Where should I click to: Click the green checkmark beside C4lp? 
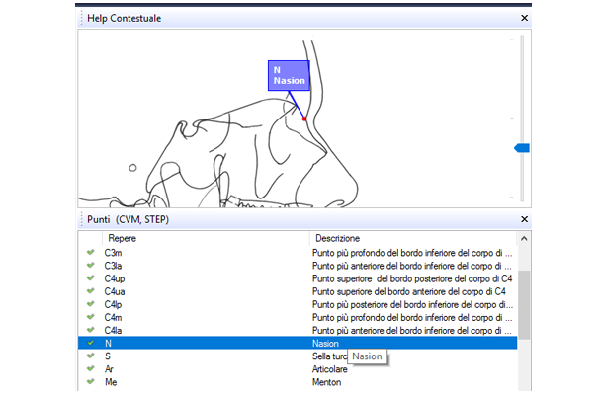tap(90, 304)
